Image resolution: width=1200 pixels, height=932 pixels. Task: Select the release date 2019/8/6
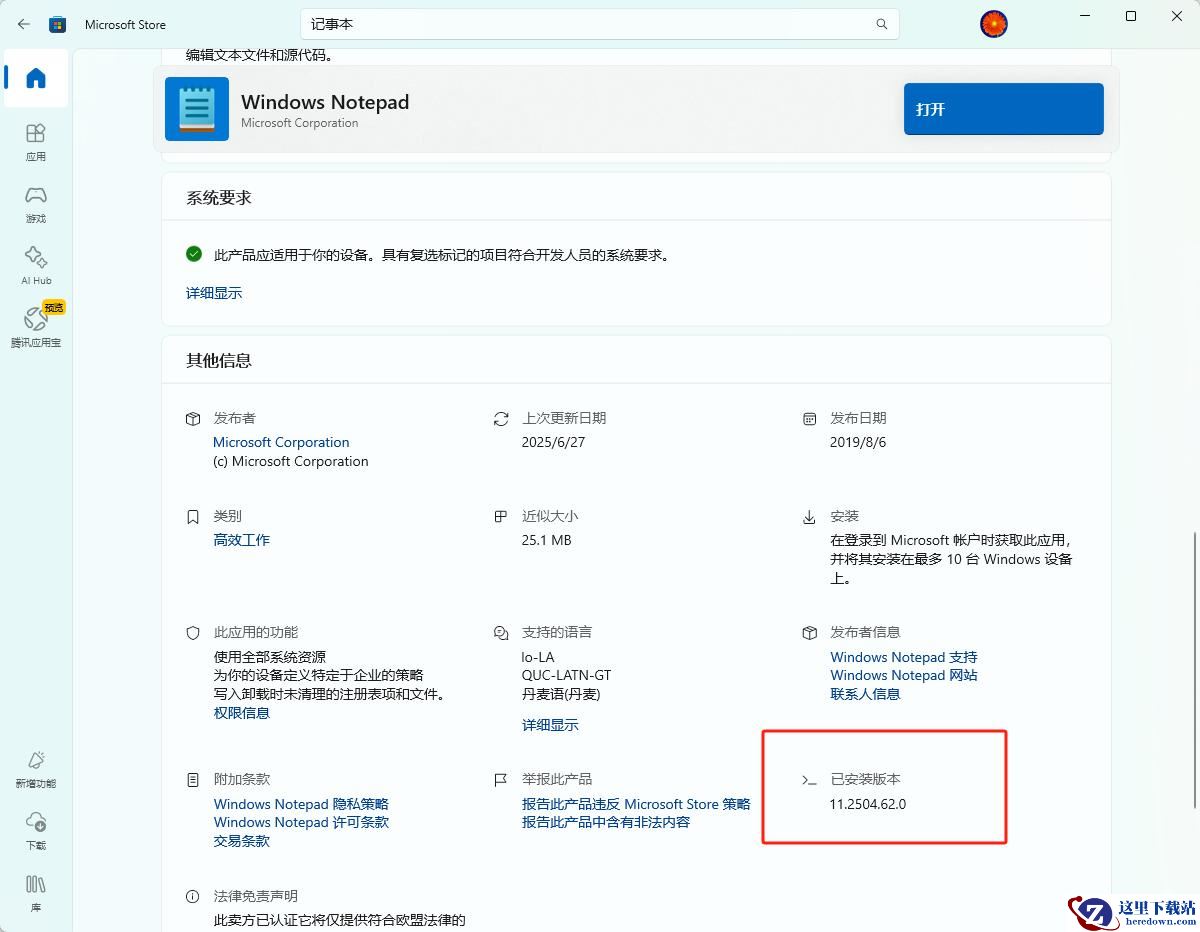click(x=858, y=442)
